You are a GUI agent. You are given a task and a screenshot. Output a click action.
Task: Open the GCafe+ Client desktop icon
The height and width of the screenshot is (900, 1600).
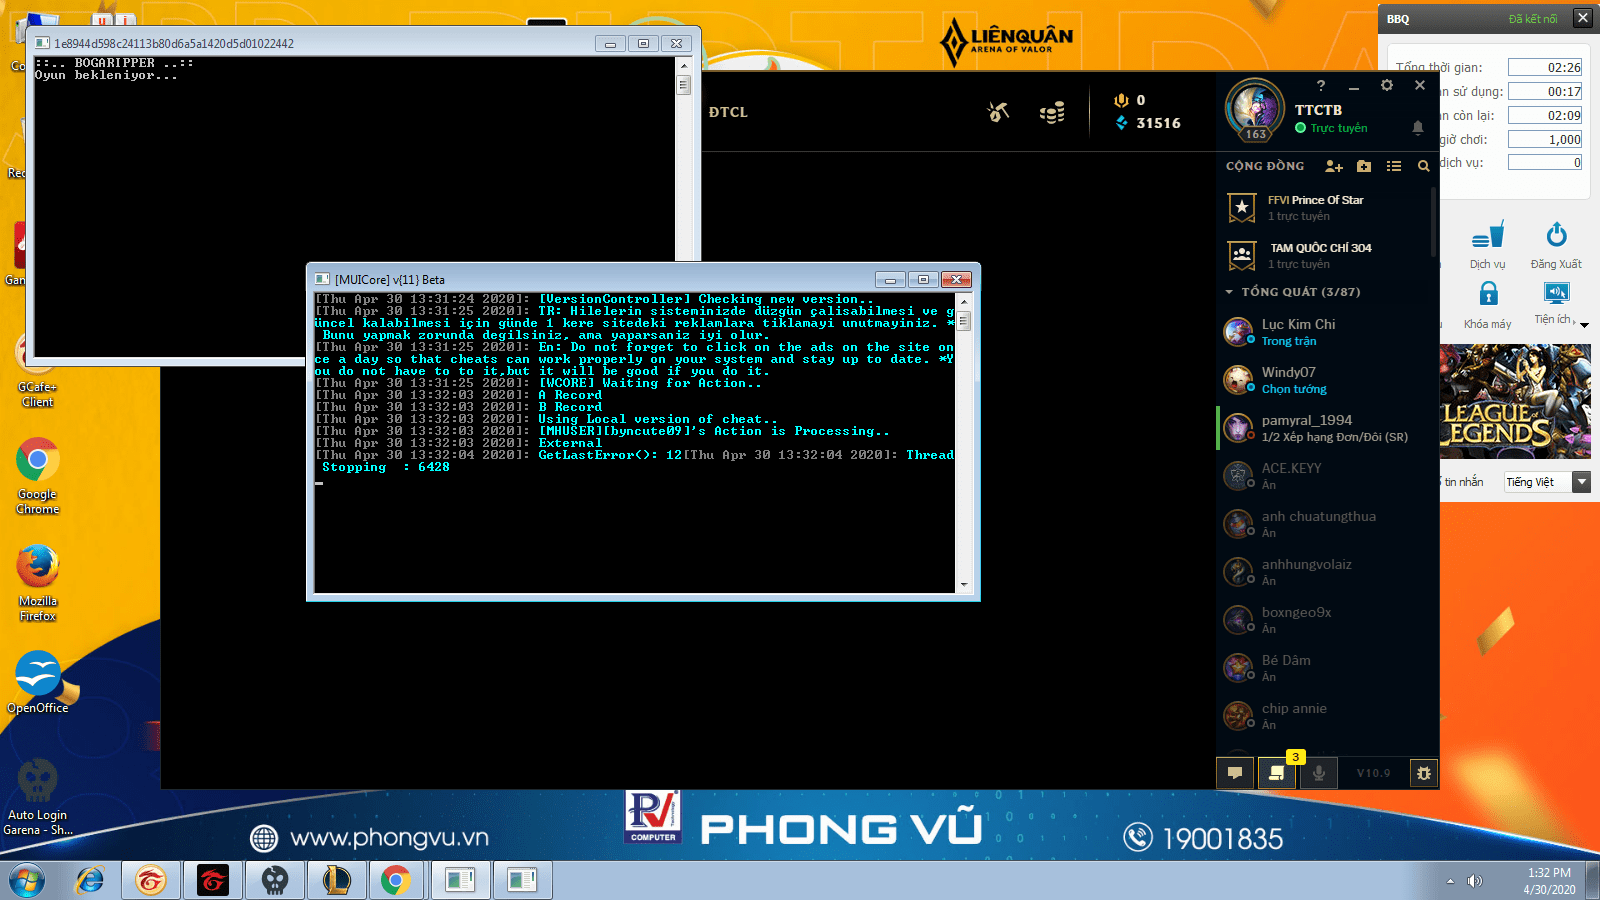37,370
